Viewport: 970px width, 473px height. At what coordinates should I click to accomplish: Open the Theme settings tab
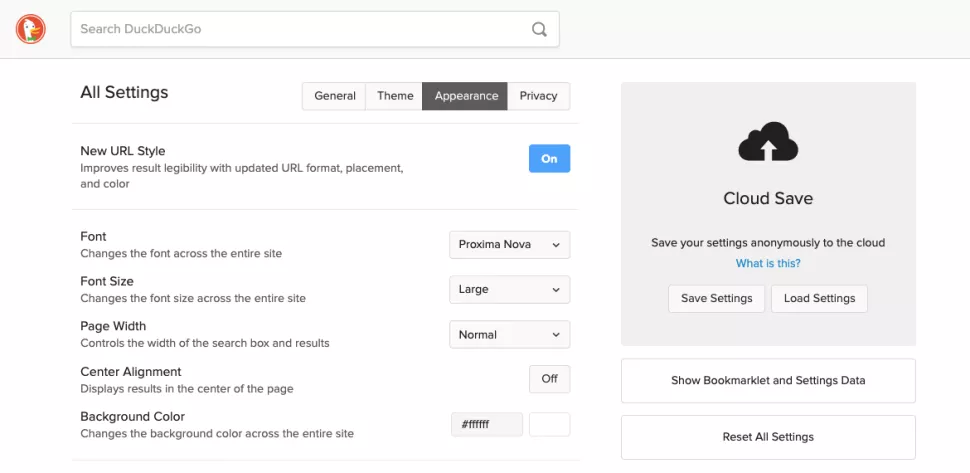click(395, 96)
